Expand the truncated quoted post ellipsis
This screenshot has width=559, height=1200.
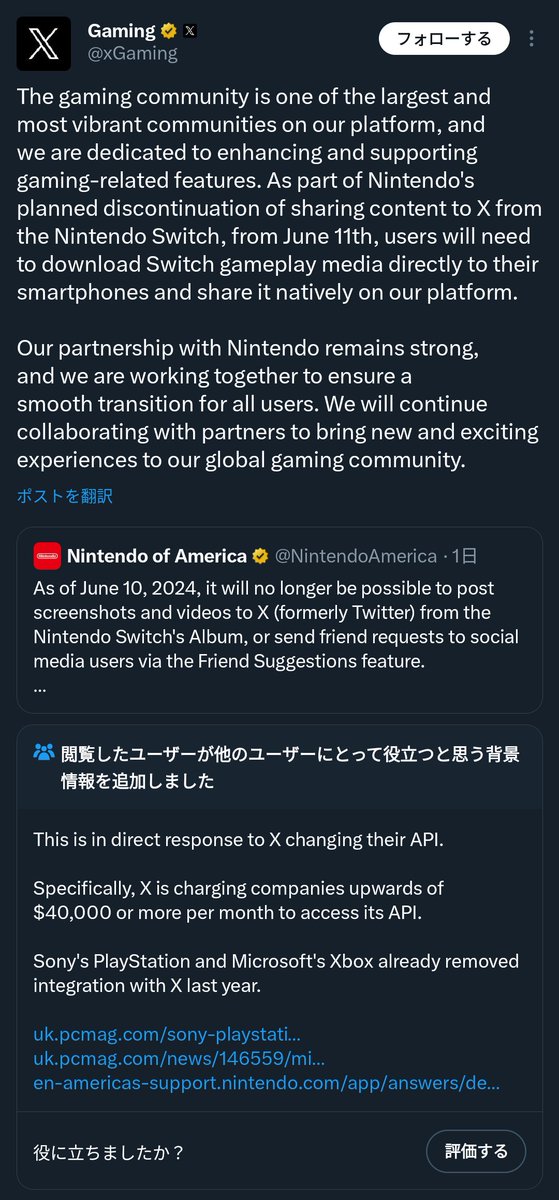39,688
